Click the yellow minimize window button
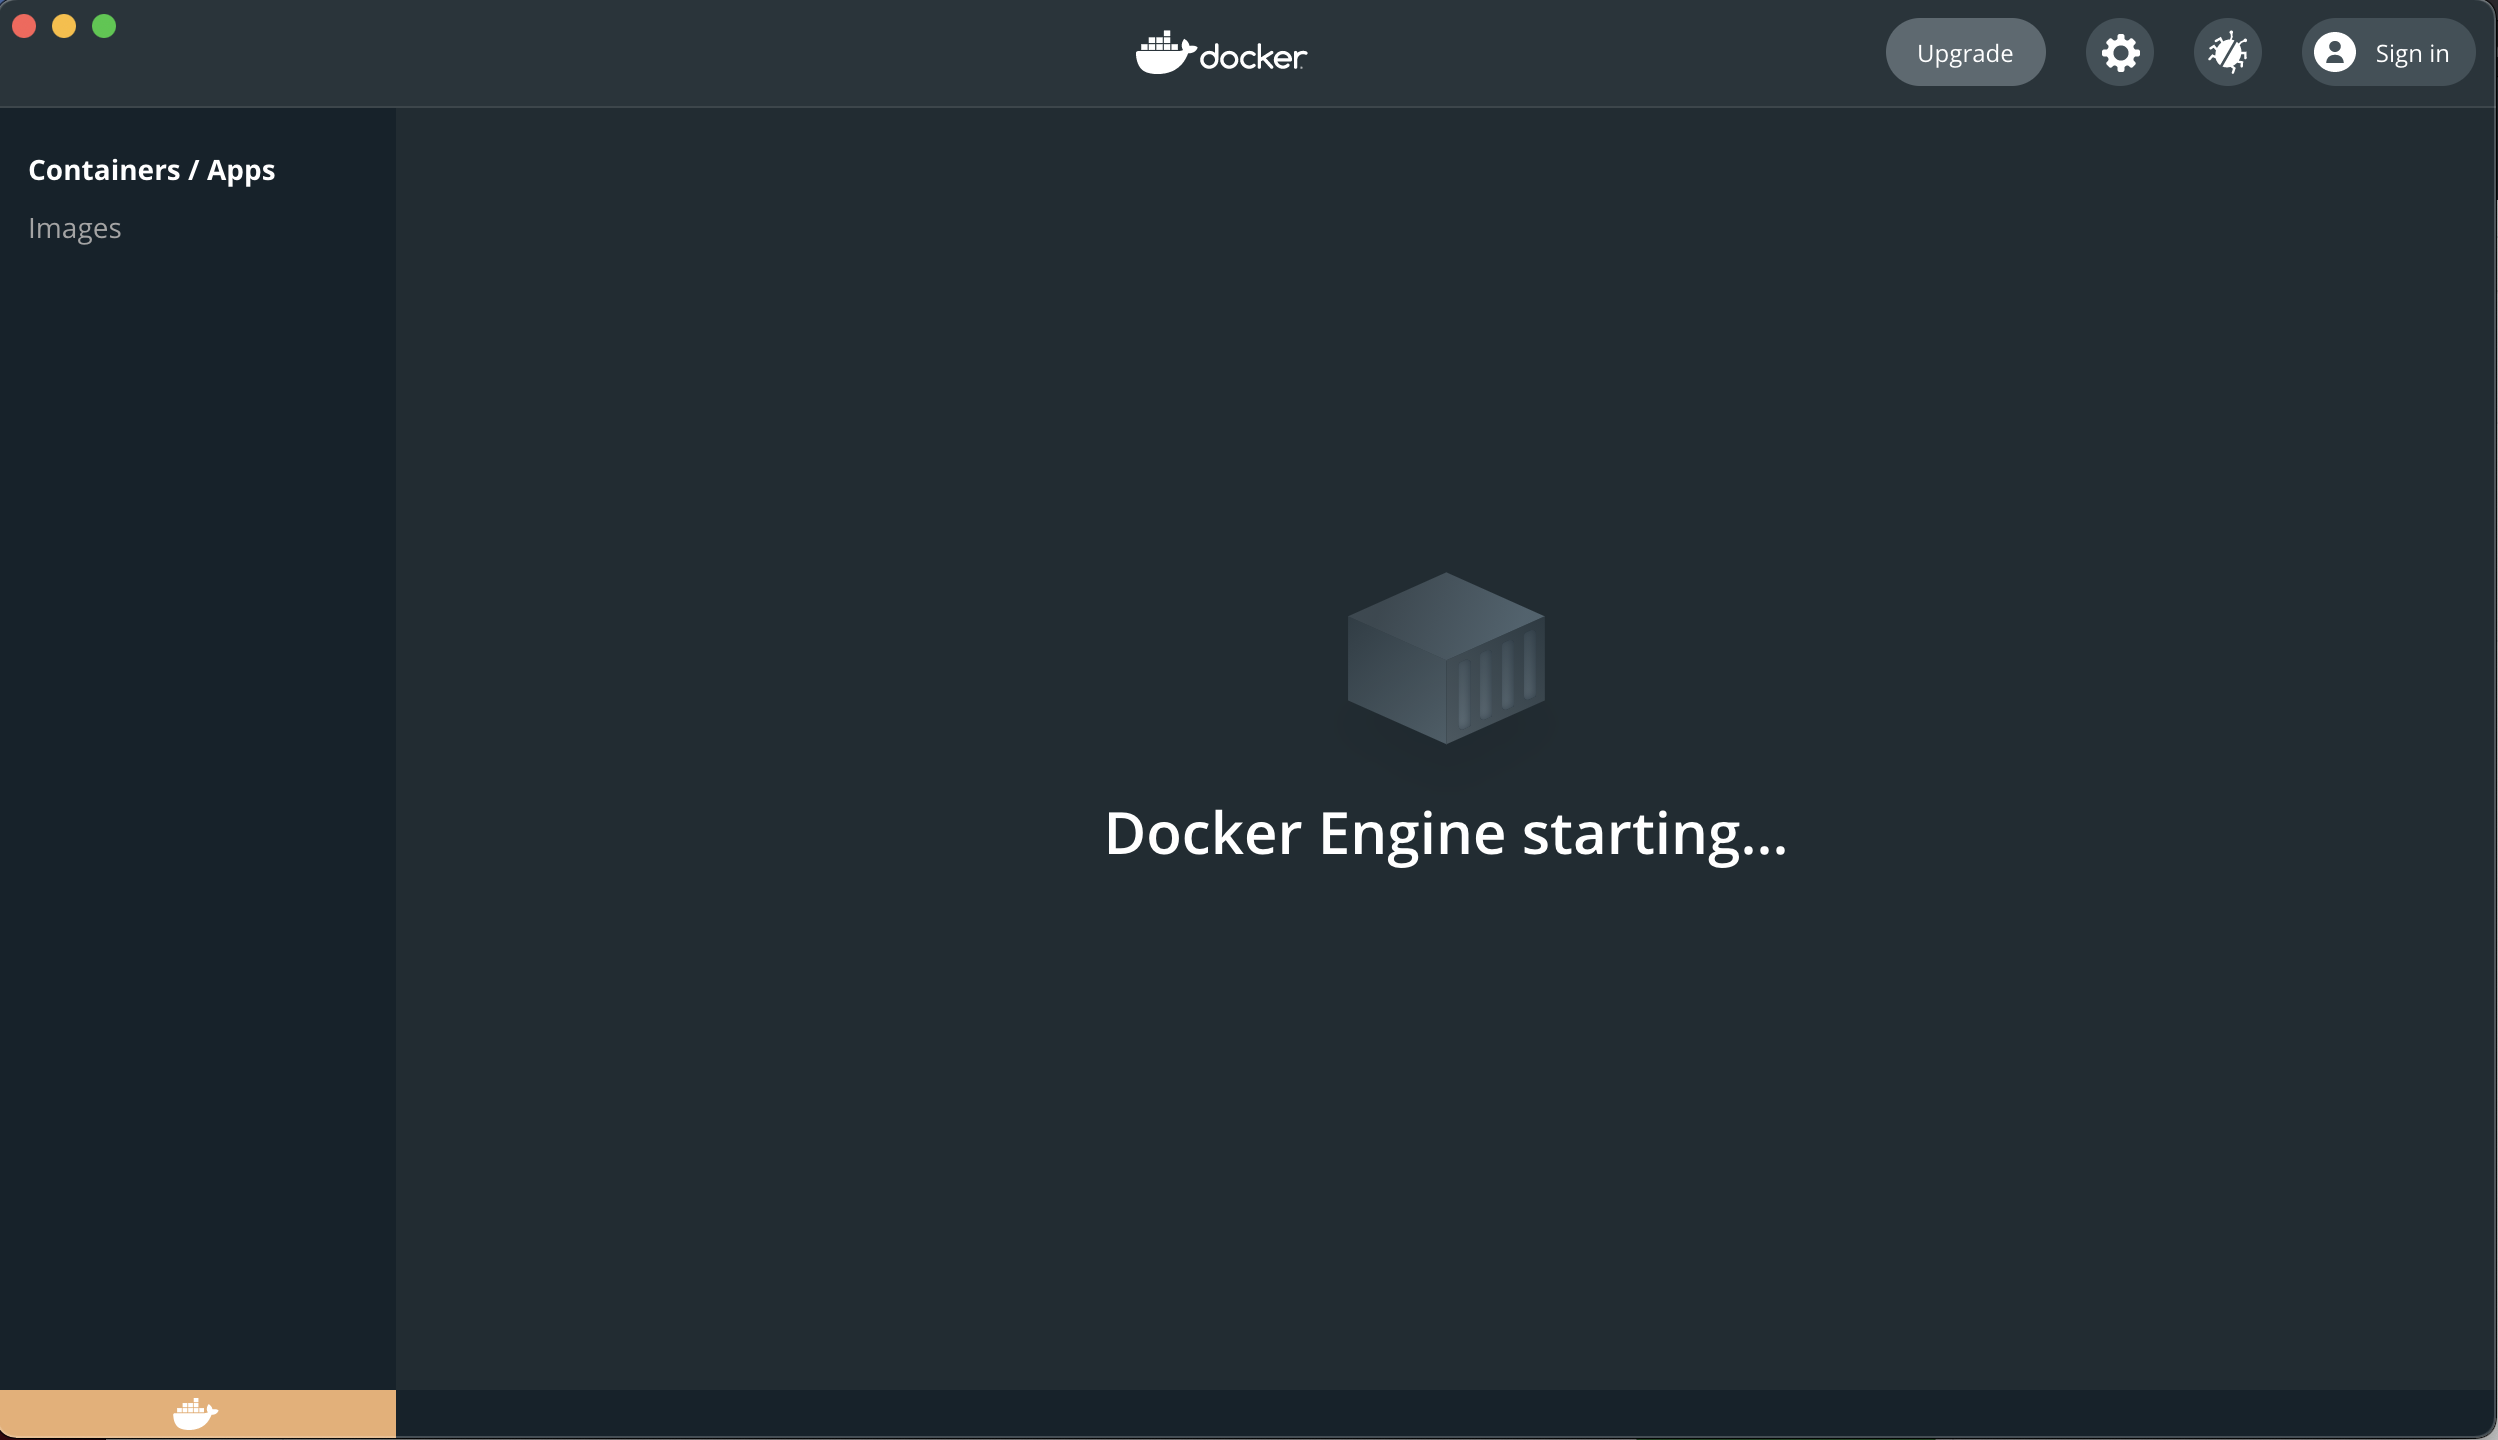The width and height of the screenshot is (2498, 1440). 64,26
